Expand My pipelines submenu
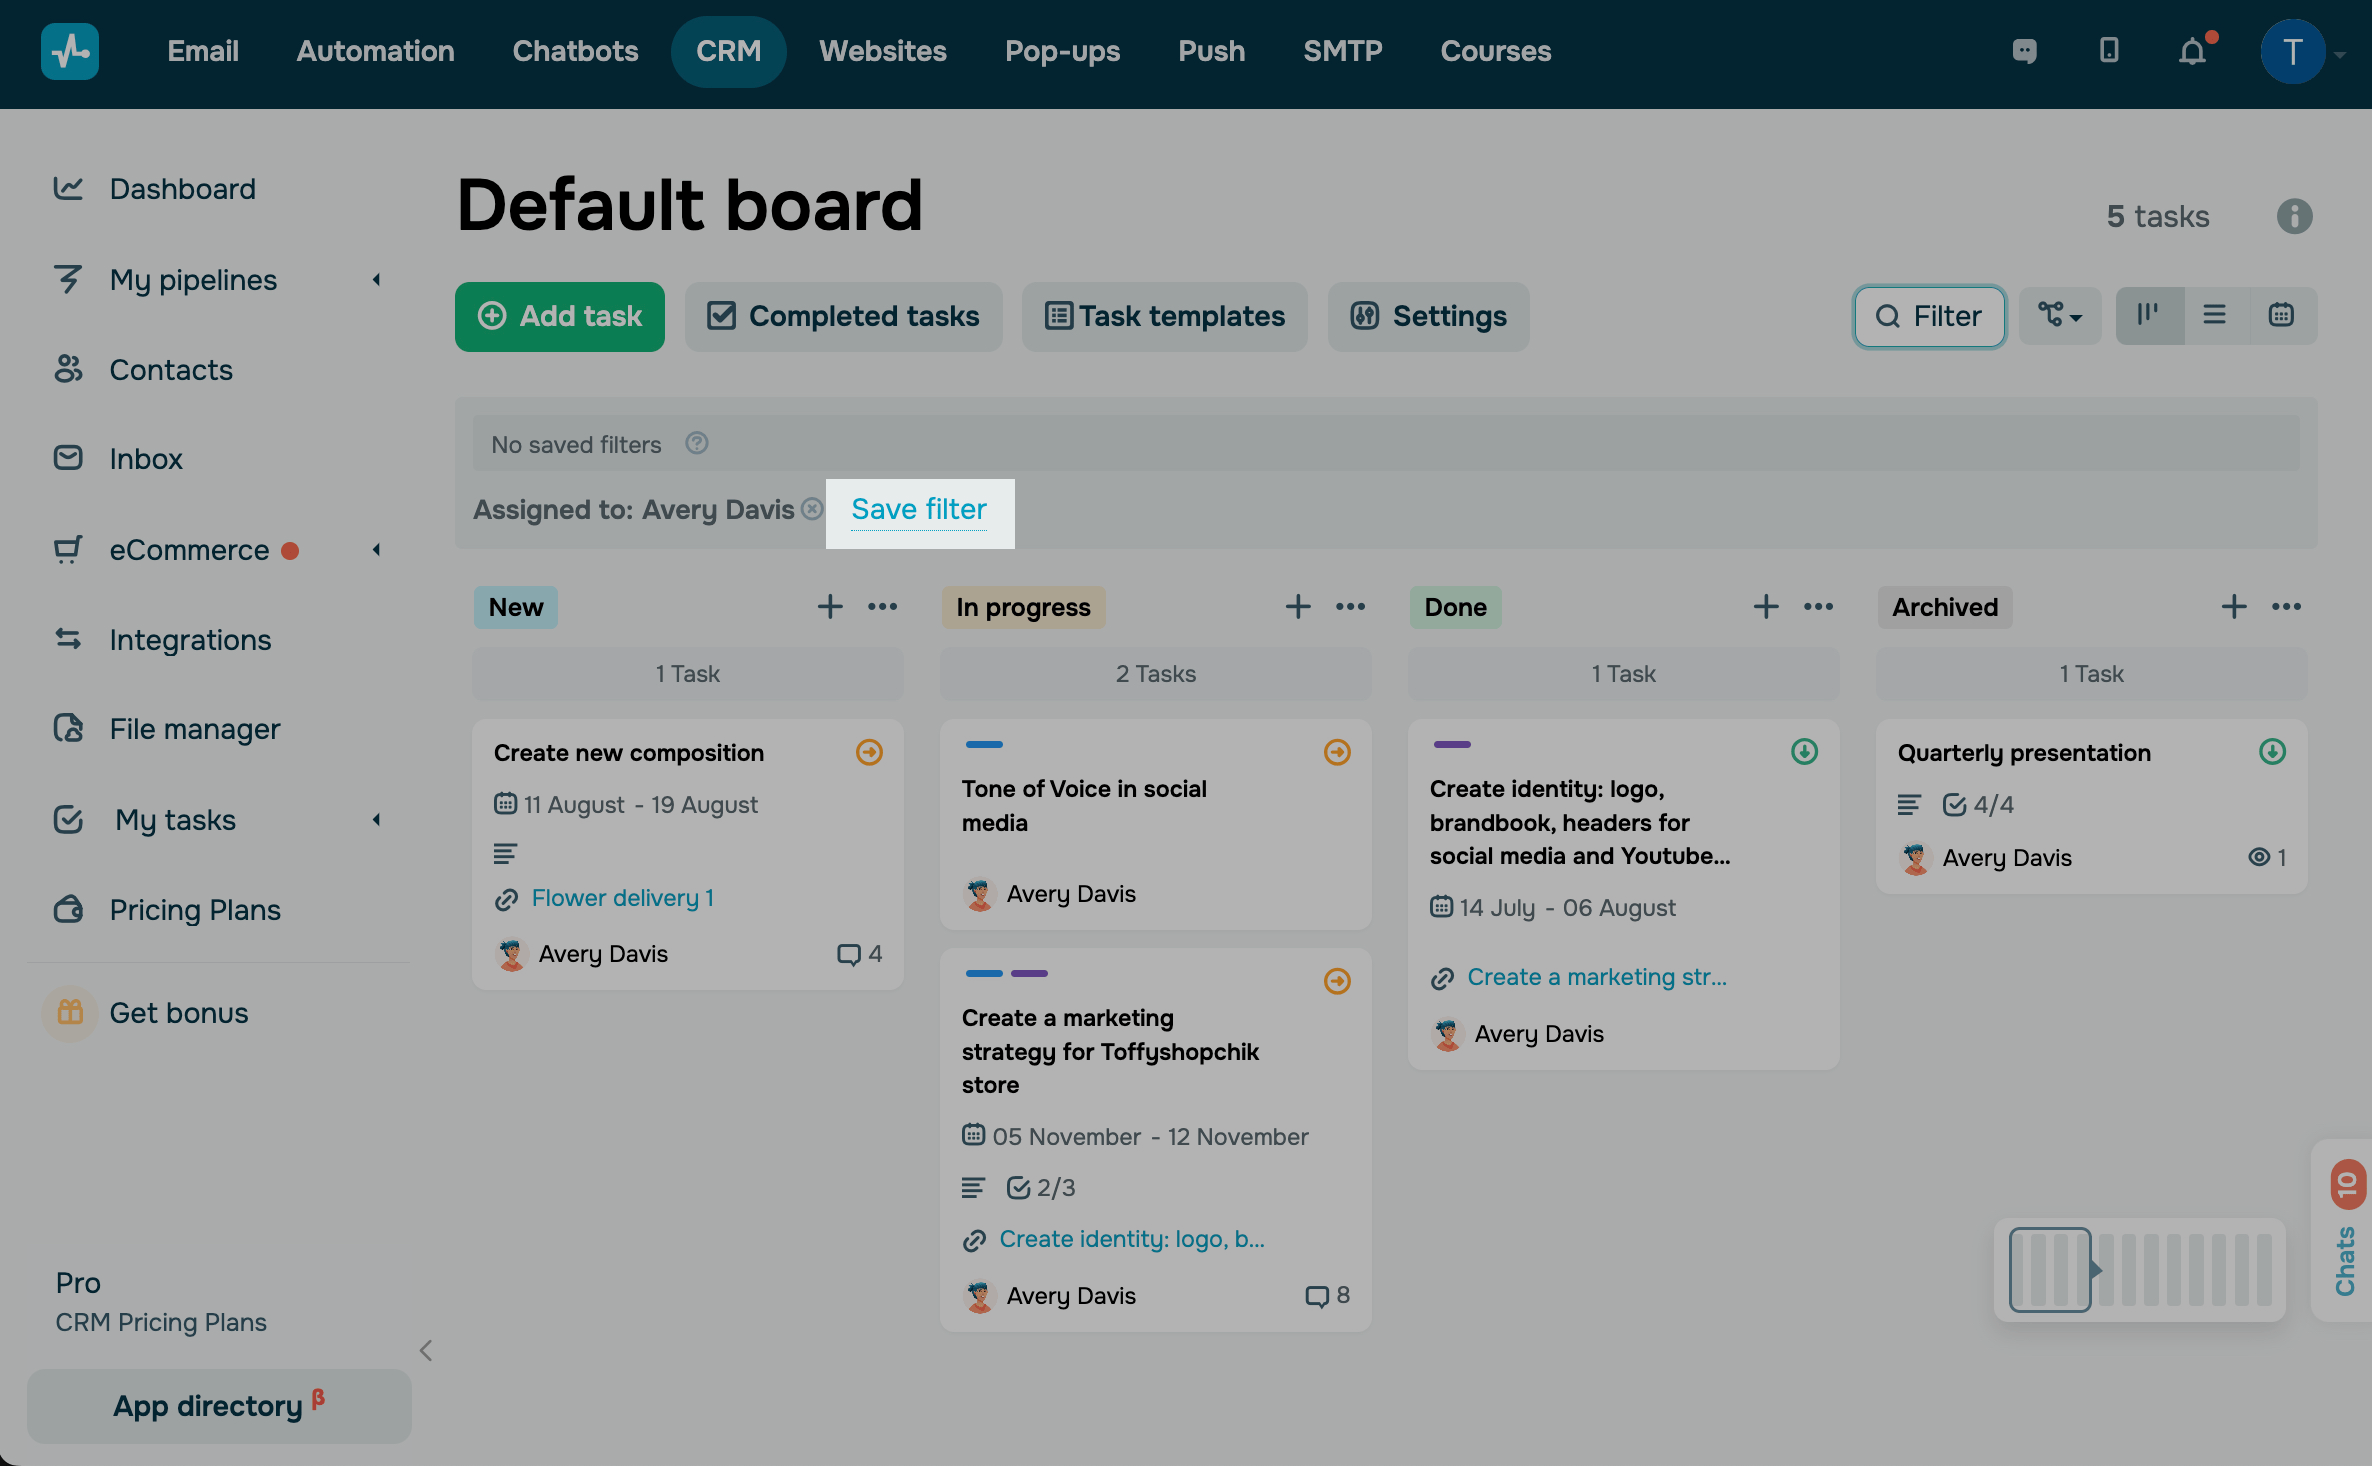 [x=377, y=280]
